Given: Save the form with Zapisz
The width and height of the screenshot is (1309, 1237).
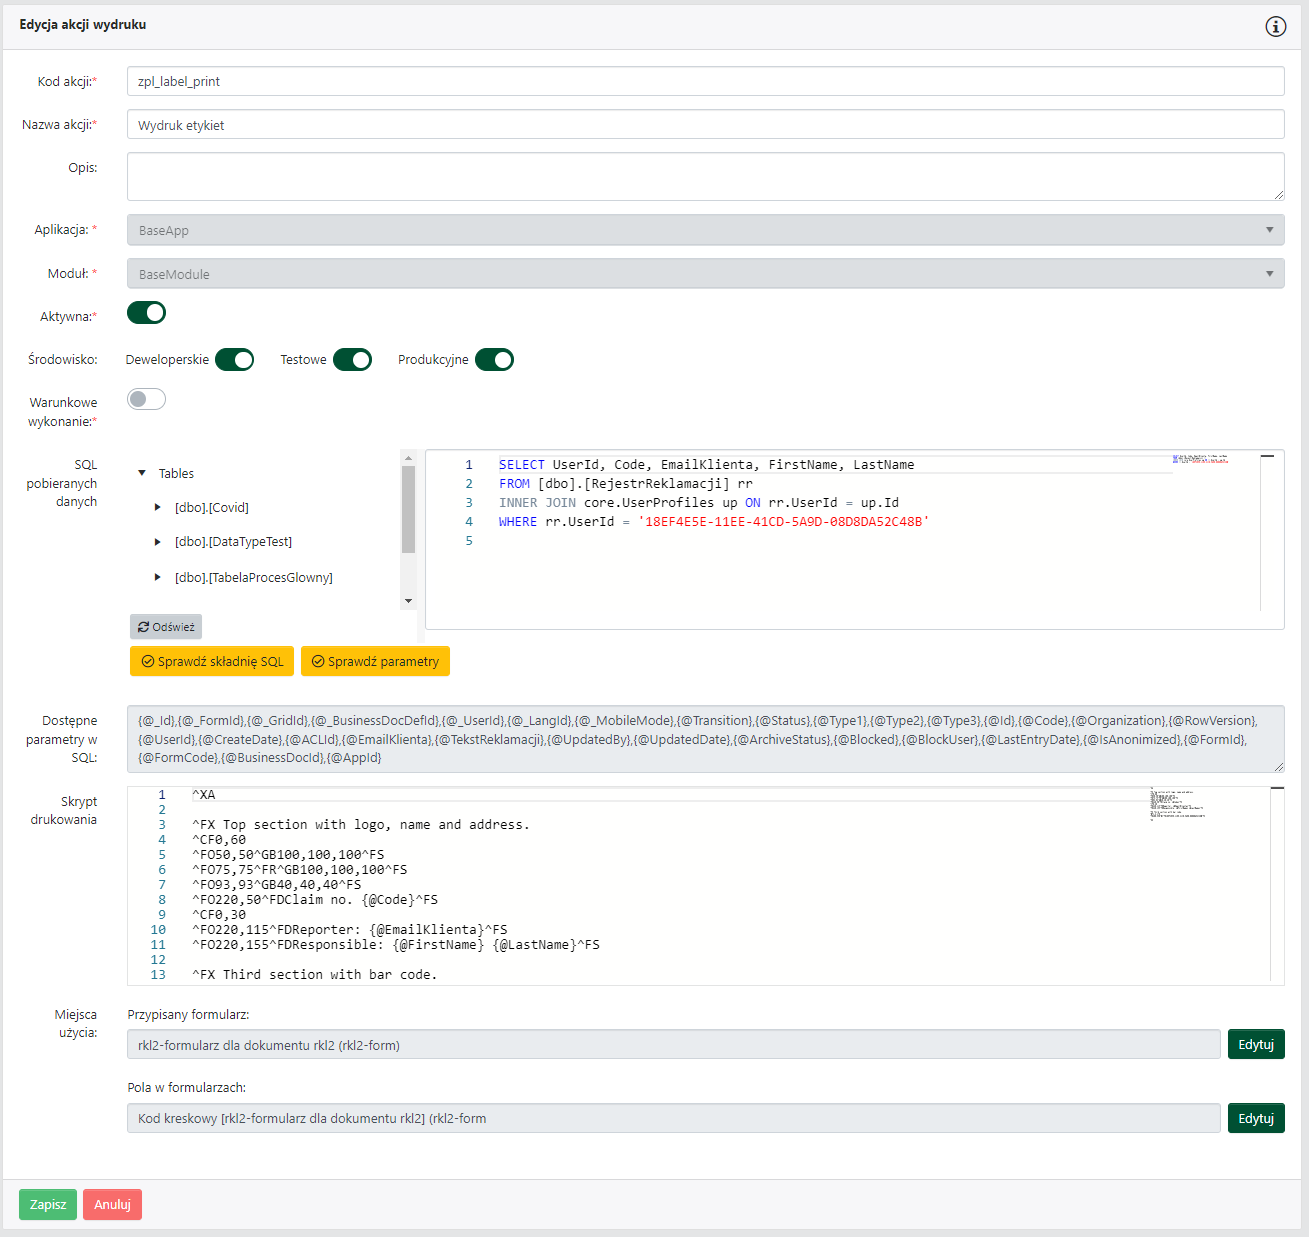Looking at the screenshot, I should coord(48,1204).
